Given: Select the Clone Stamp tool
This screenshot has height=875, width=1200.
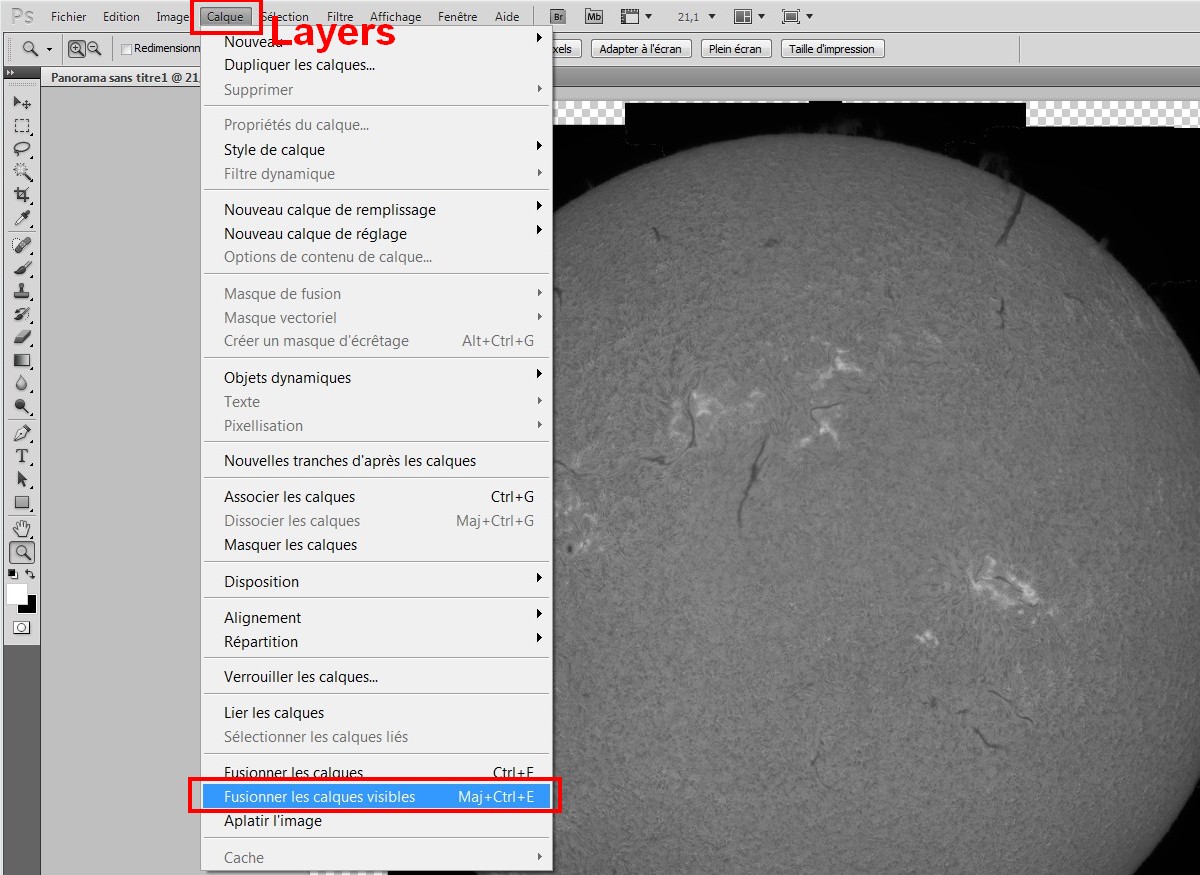Looking at the screenshot, I should pos(21,291).
